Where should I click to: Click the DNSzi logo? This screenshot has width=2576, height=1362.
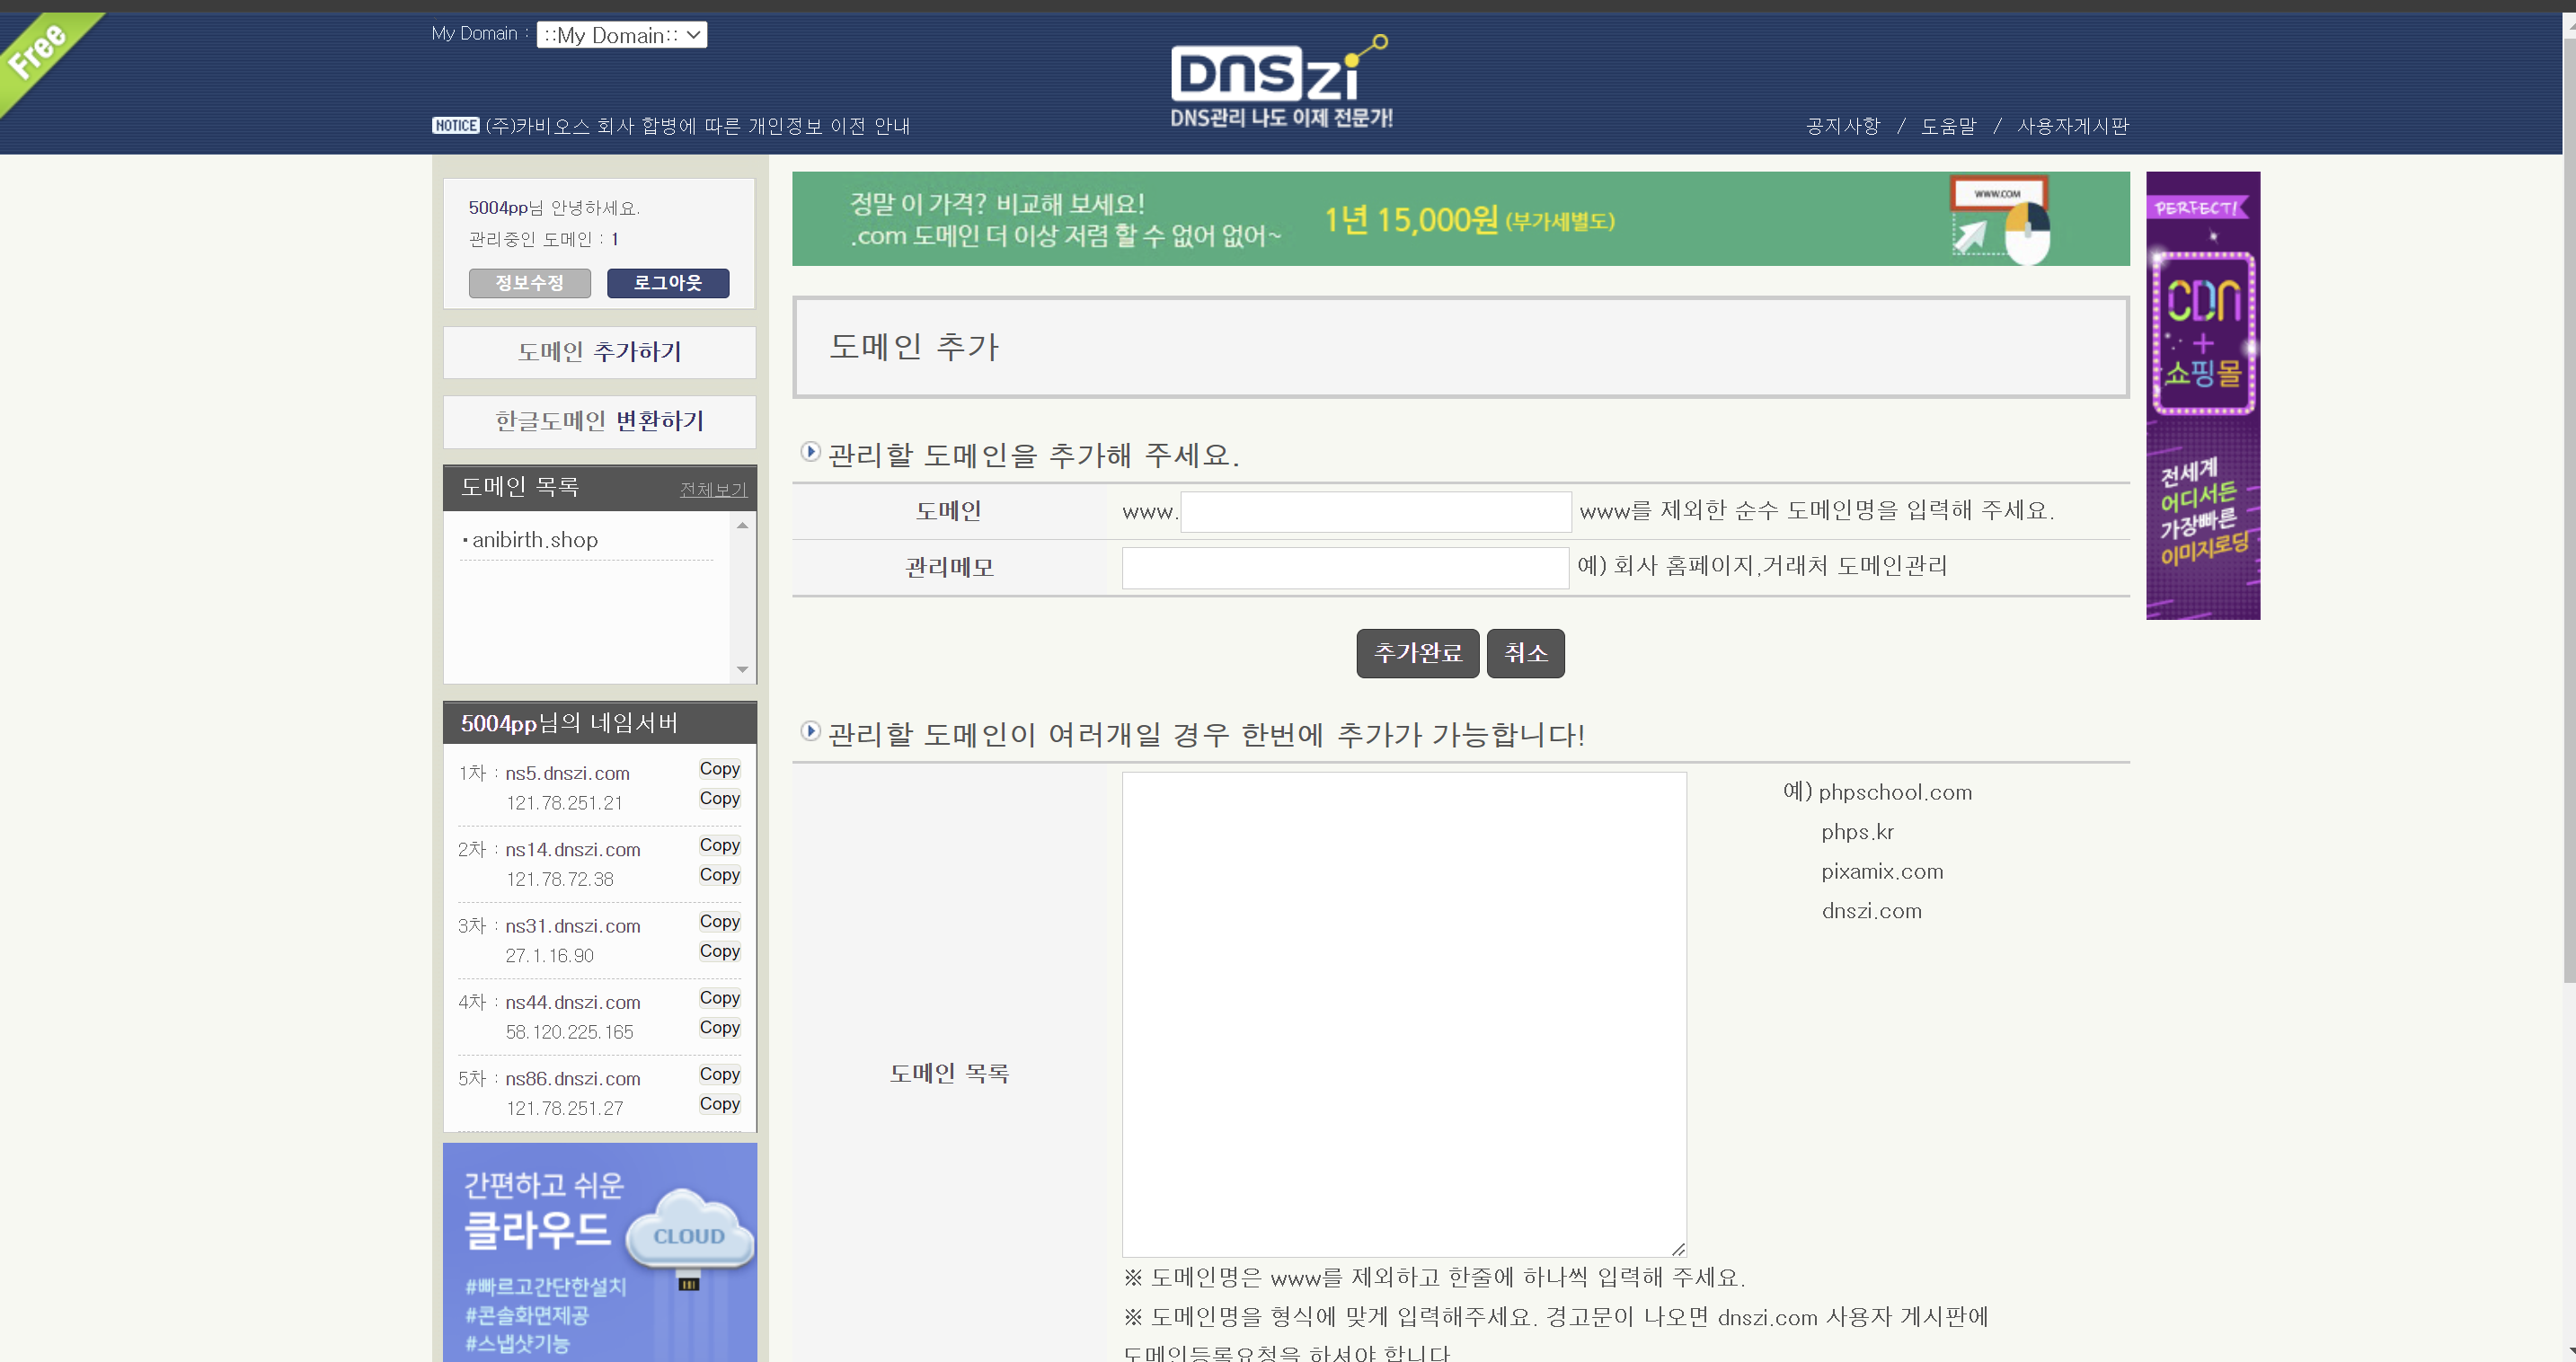1280,82
